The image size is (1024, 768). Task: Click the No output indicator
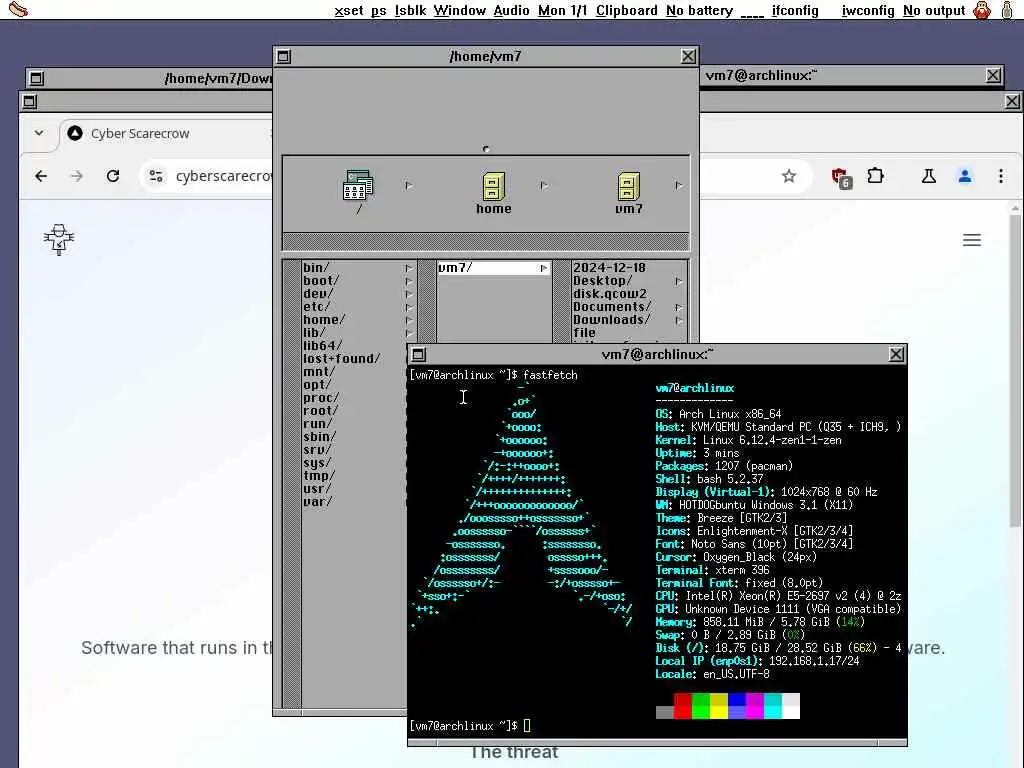click(934, 10)
